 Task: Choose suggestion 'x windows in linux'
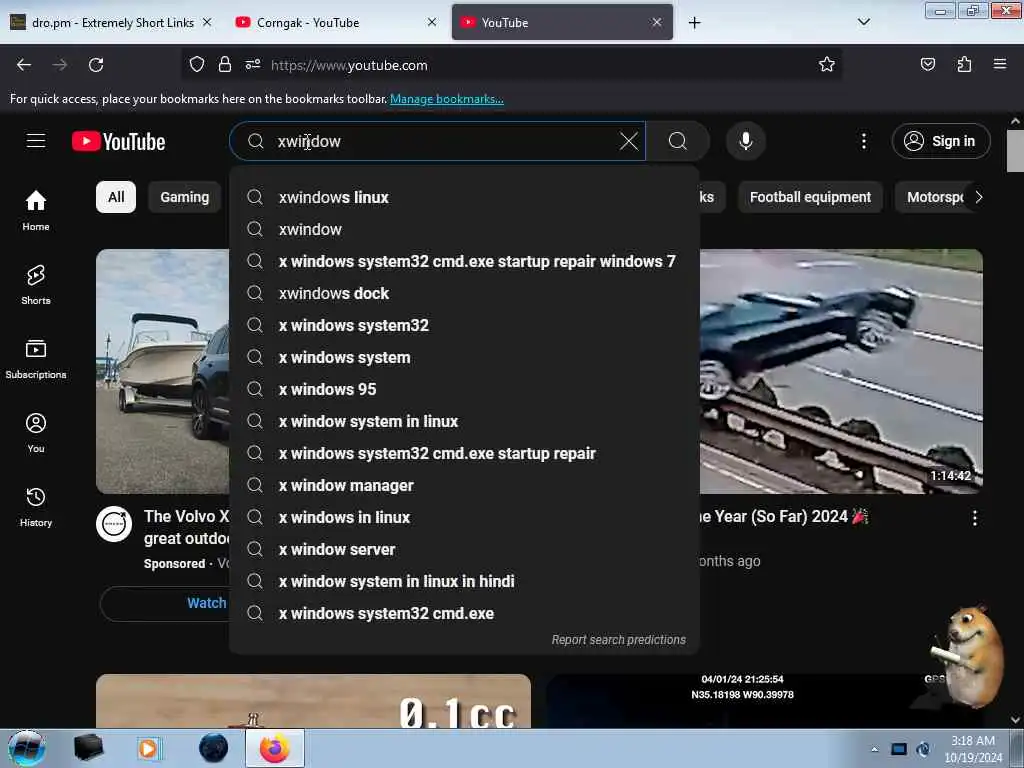pyautogui.click(x=464, y=517)
